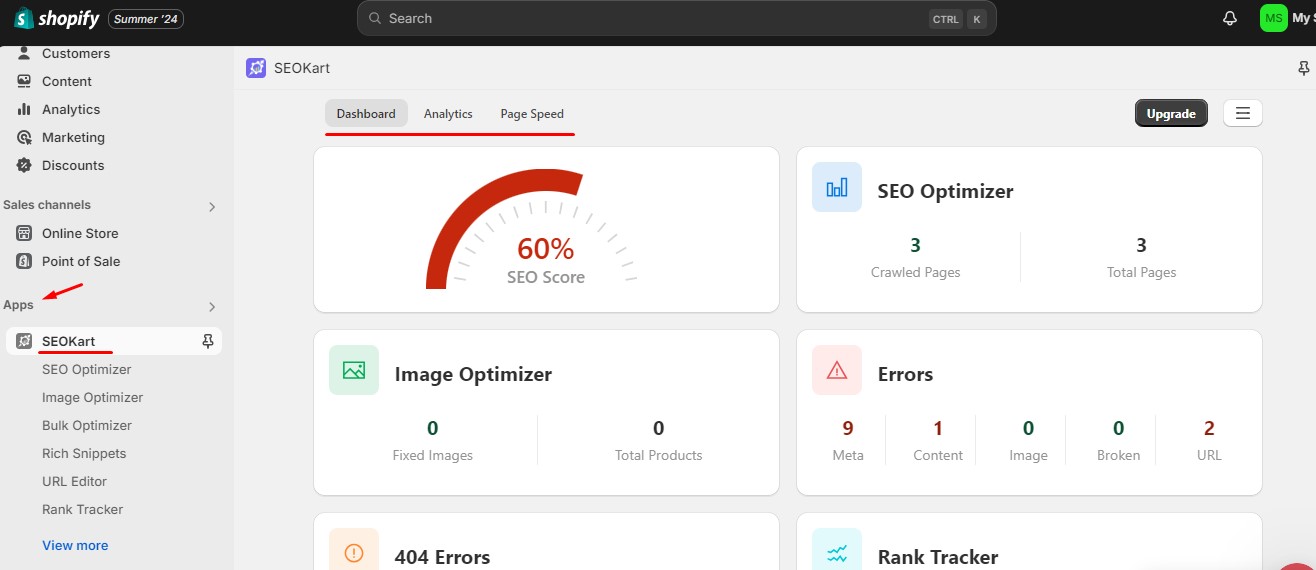Click the pin icon in page header
Image resolution: width=1316 pixels, height=570 pixels.
click(x=1303, y=68)
